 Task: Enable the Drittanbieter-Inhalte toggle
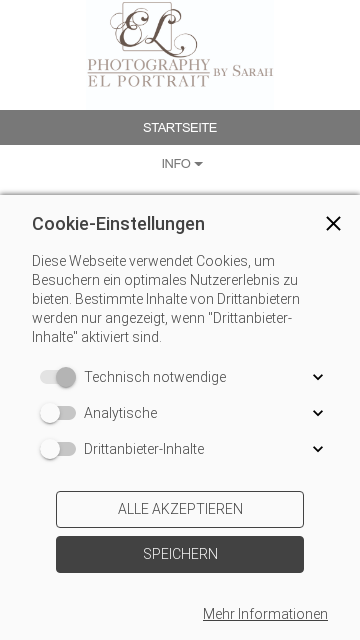pyautogui.click(x=58, y=449)
